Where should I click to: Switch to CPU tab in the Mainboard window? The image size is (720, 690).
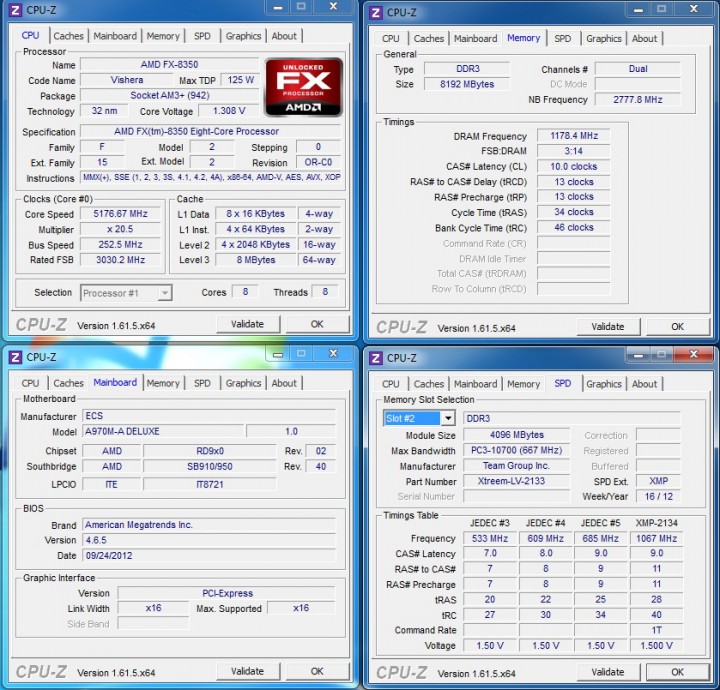coord(30,383)
